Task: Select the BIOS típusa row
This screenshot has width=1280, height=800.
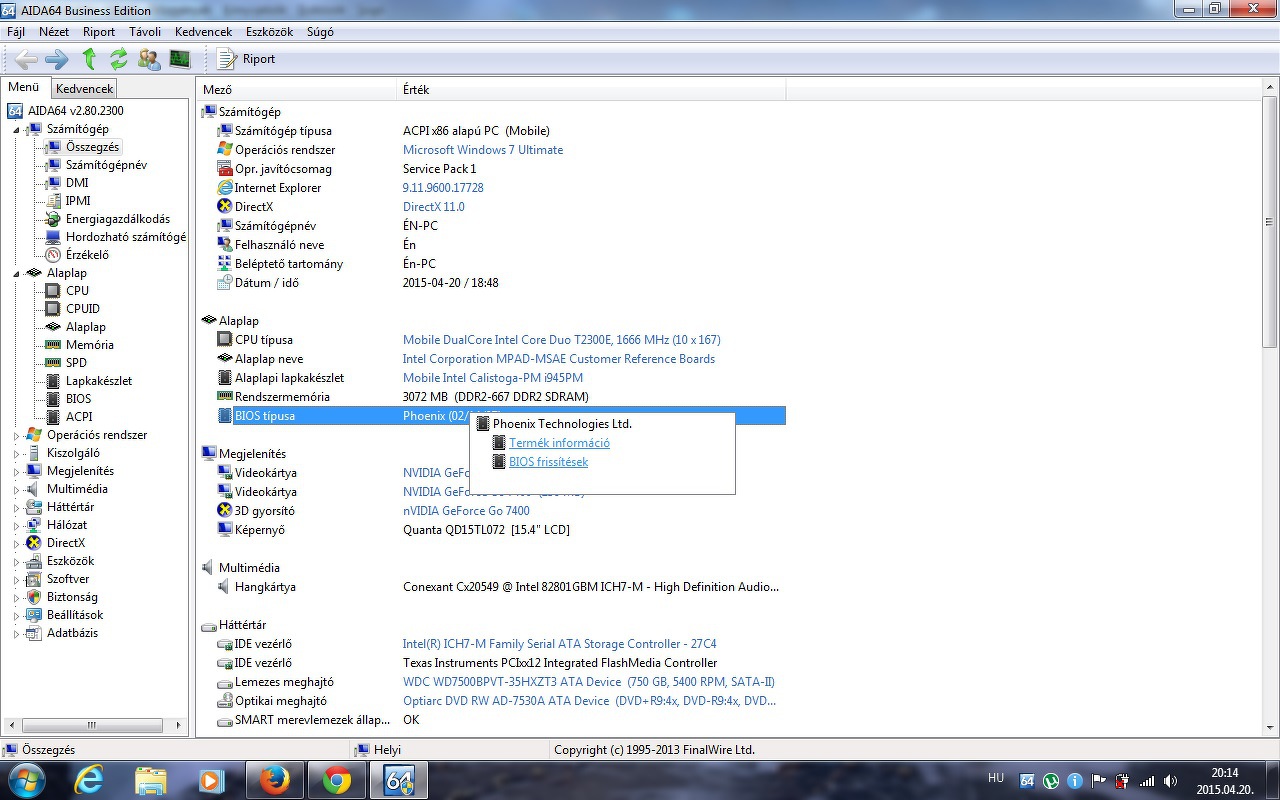Action: tap(501, 416)
